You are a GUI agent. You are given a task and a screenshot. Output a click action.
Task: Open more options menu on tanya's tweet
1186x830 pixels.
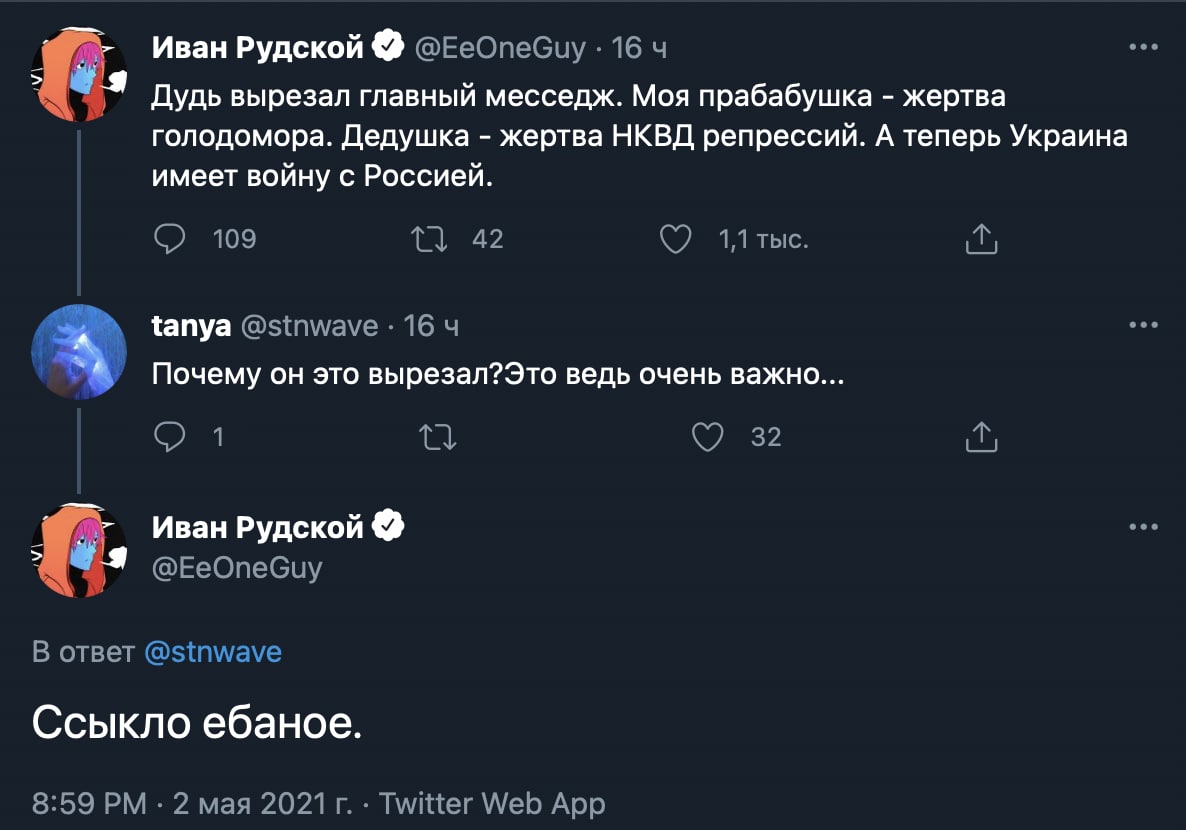tap(1143, 325)
